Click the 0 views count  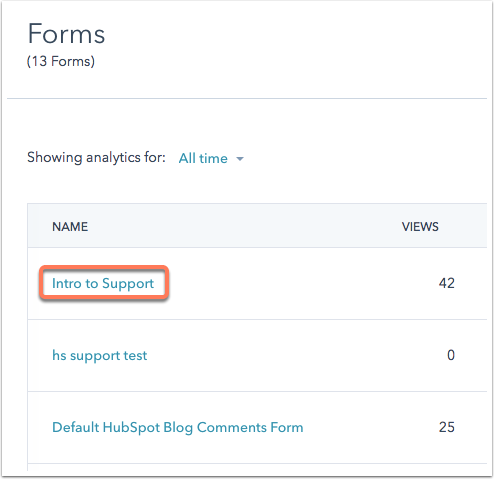(451, 355)
